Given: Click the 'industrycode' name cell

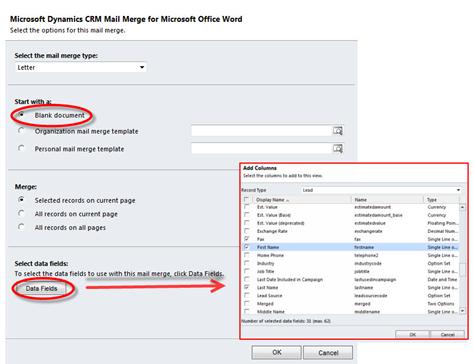Looking at the screenshot, I should (368, 263).
